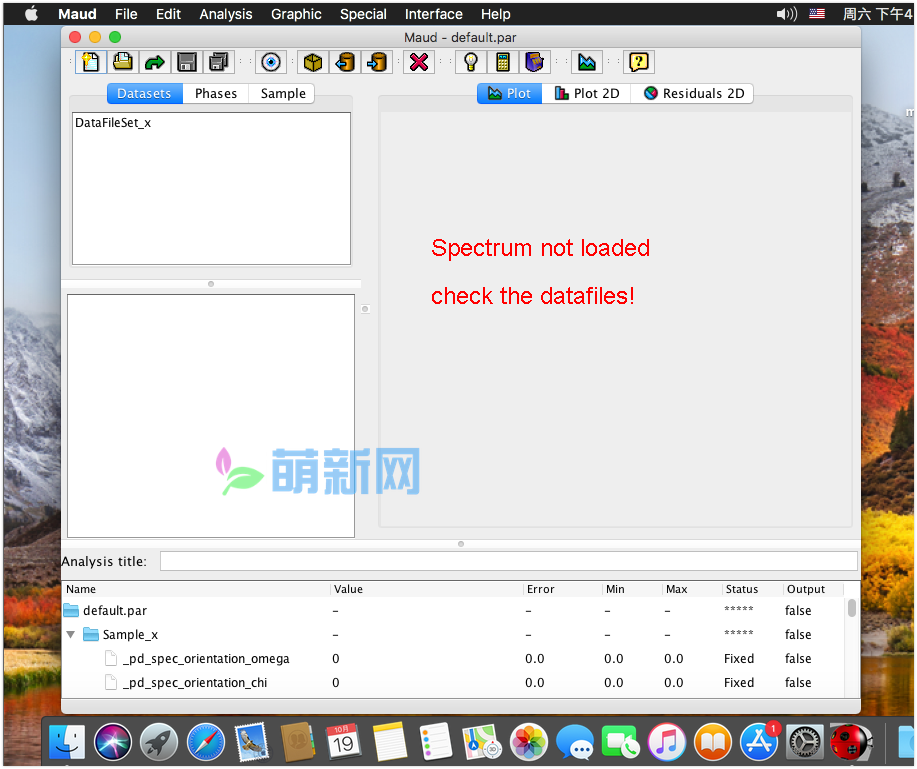Open the Interface menu
Screen dimensions: 917x769
(x=433, y=14)
